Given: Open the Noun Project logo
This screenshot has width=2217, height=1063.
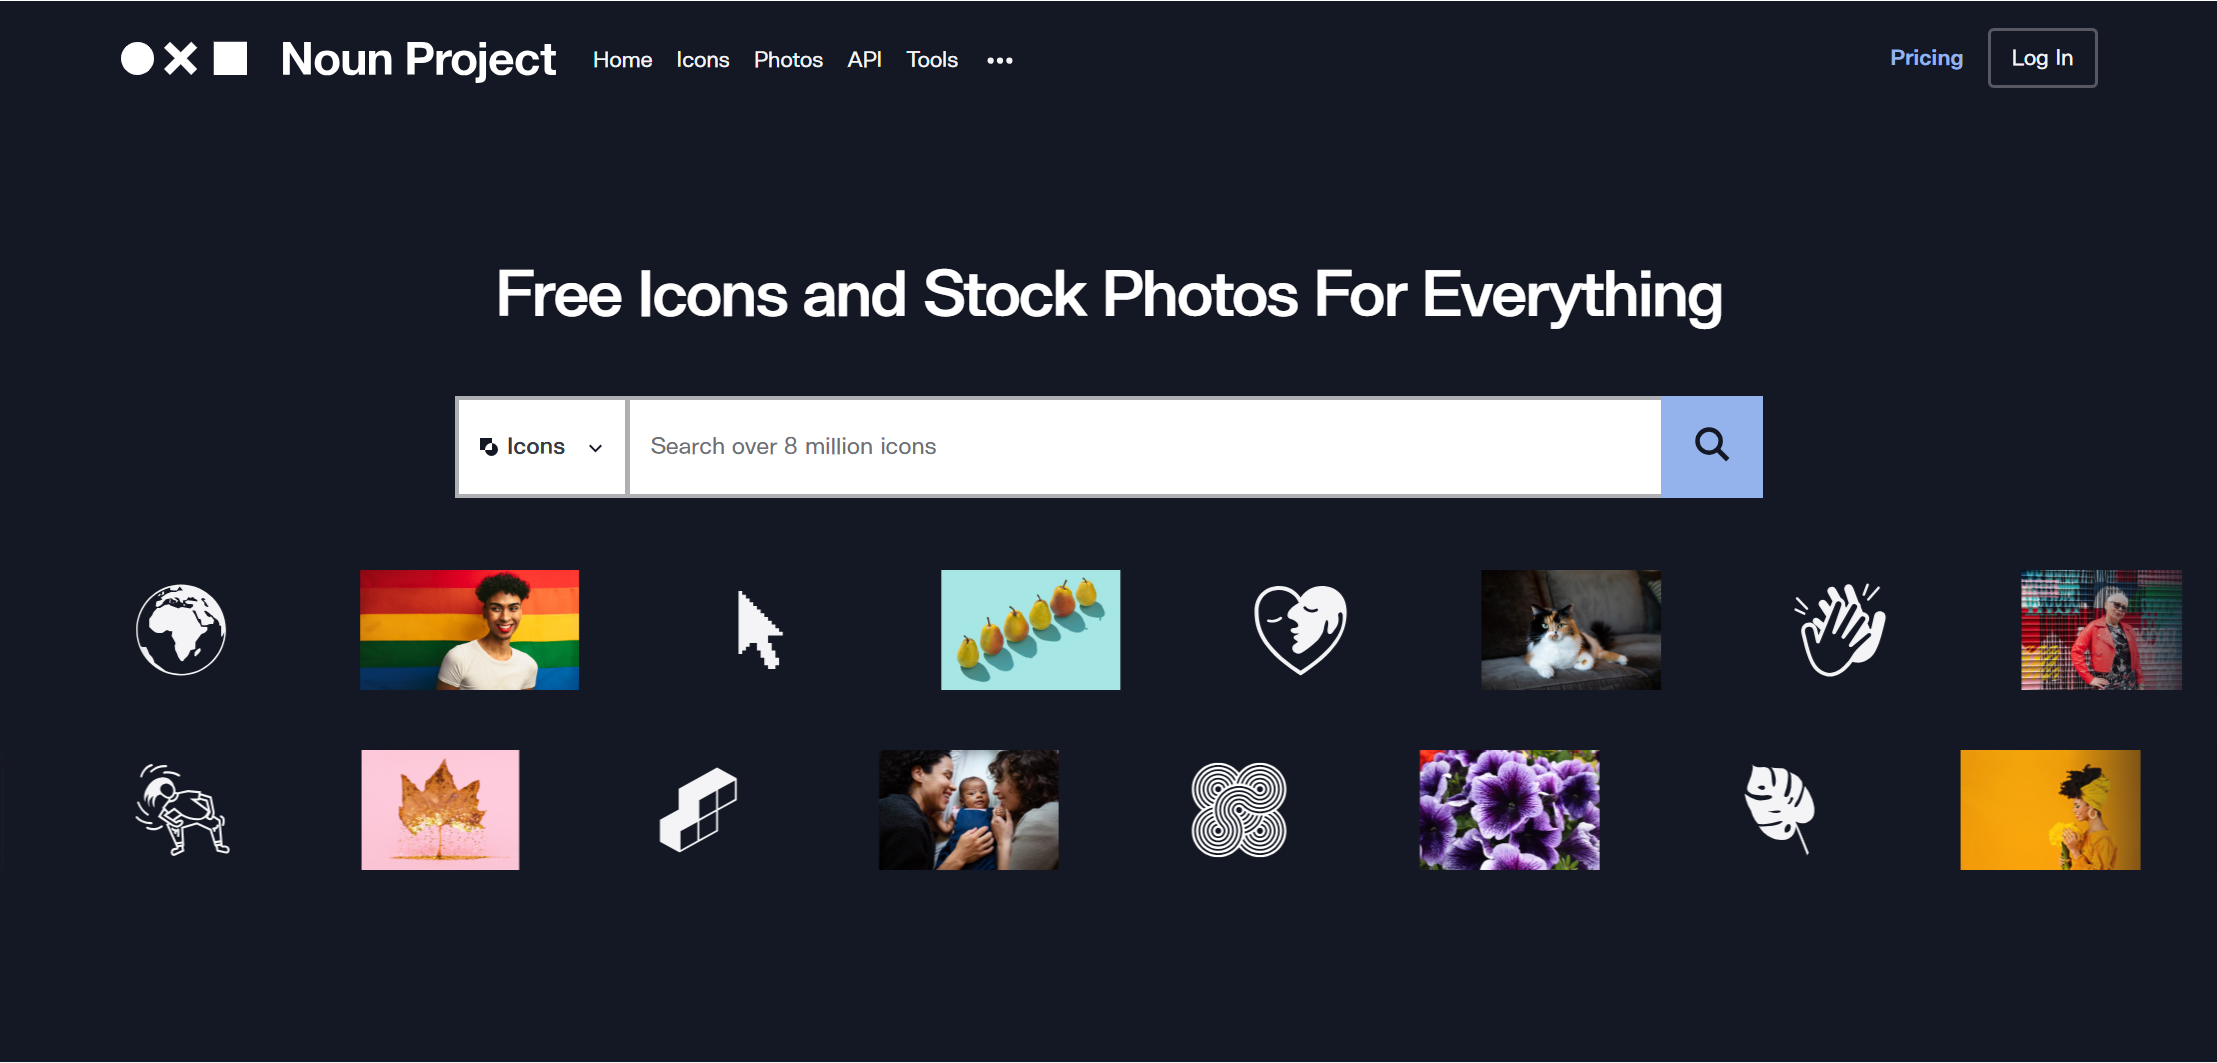Looking at the screenshot, I should (x=338, y=59).
